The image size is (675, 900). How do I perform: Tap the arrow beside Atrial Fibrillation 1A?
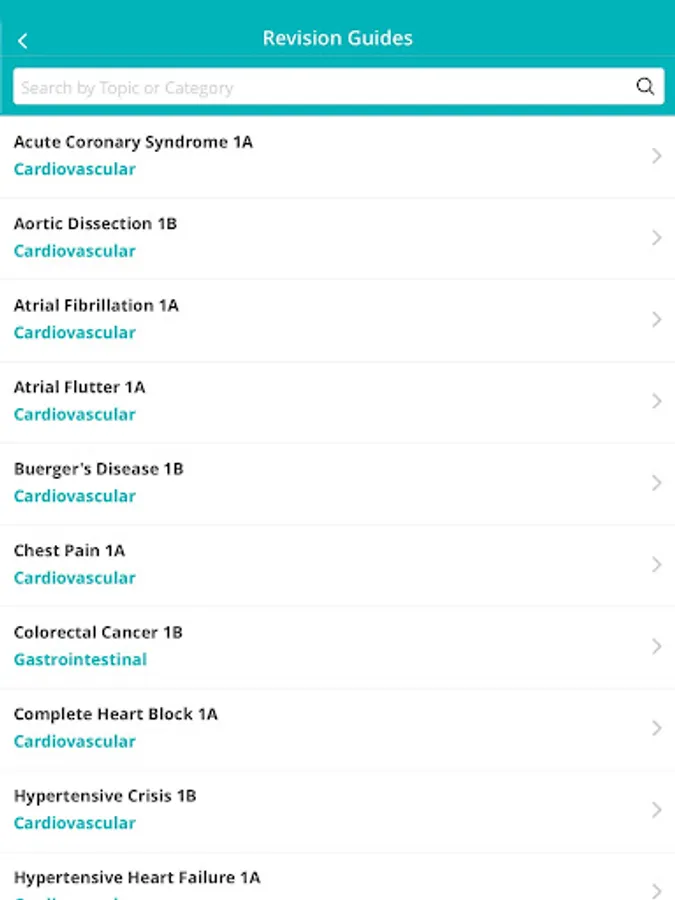click(x=657, y=319)
